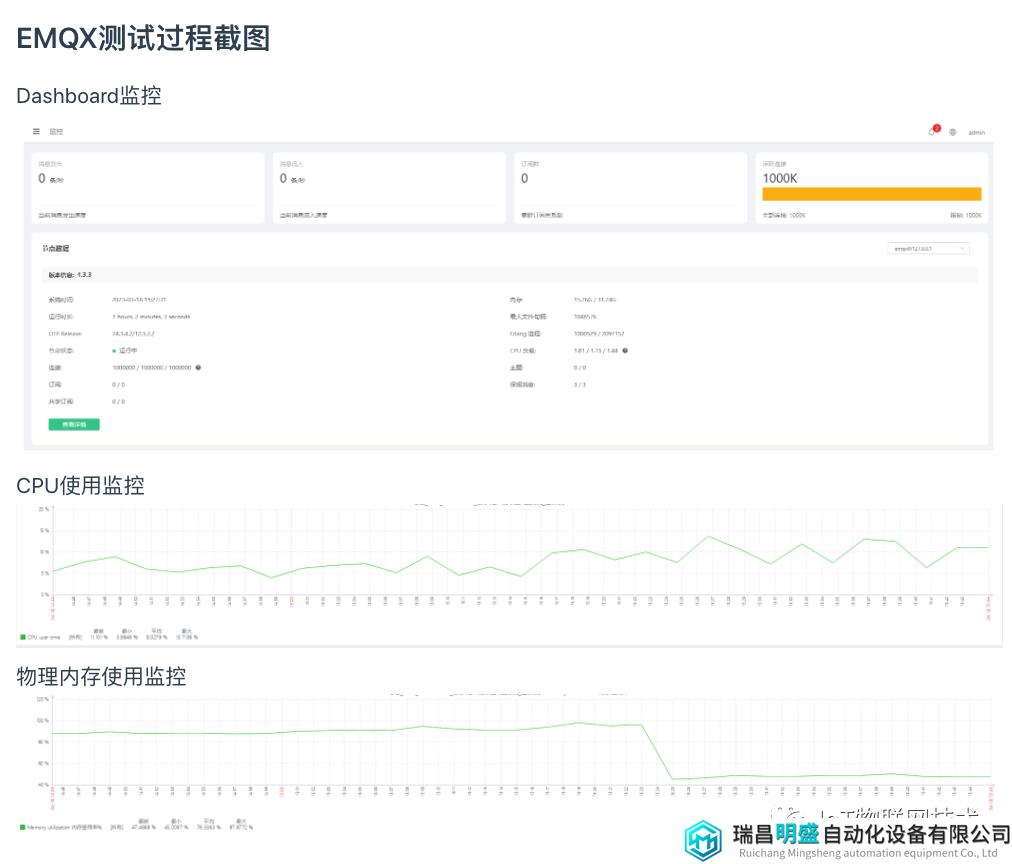
Task: Click the info icon next to the connections value
Action: tap(198, 367)
